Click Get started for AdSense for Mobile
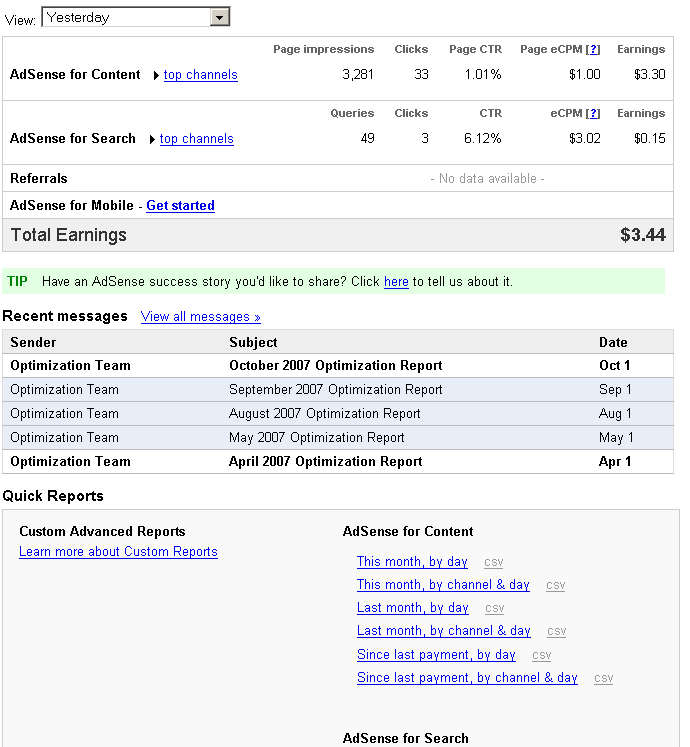The height and width of the screenshot is (747, 690). pyautogui.click(x=180, y=205)
